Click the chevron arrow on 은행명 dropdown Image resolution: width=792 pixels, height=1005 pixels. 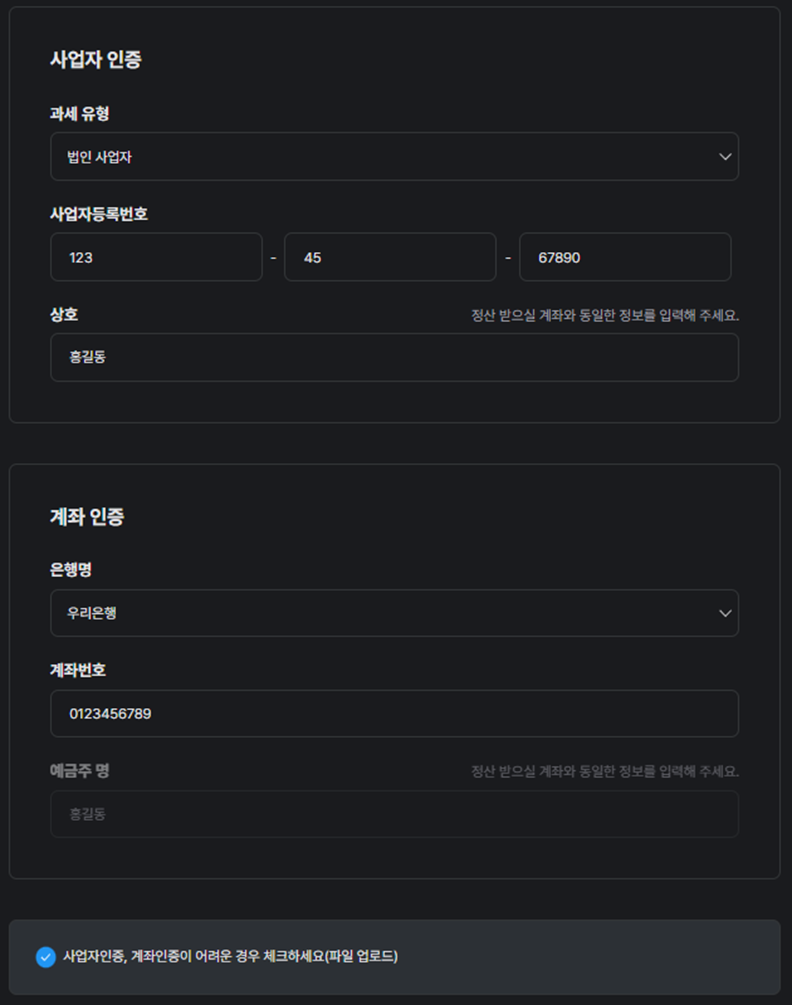tap(725, 613)
